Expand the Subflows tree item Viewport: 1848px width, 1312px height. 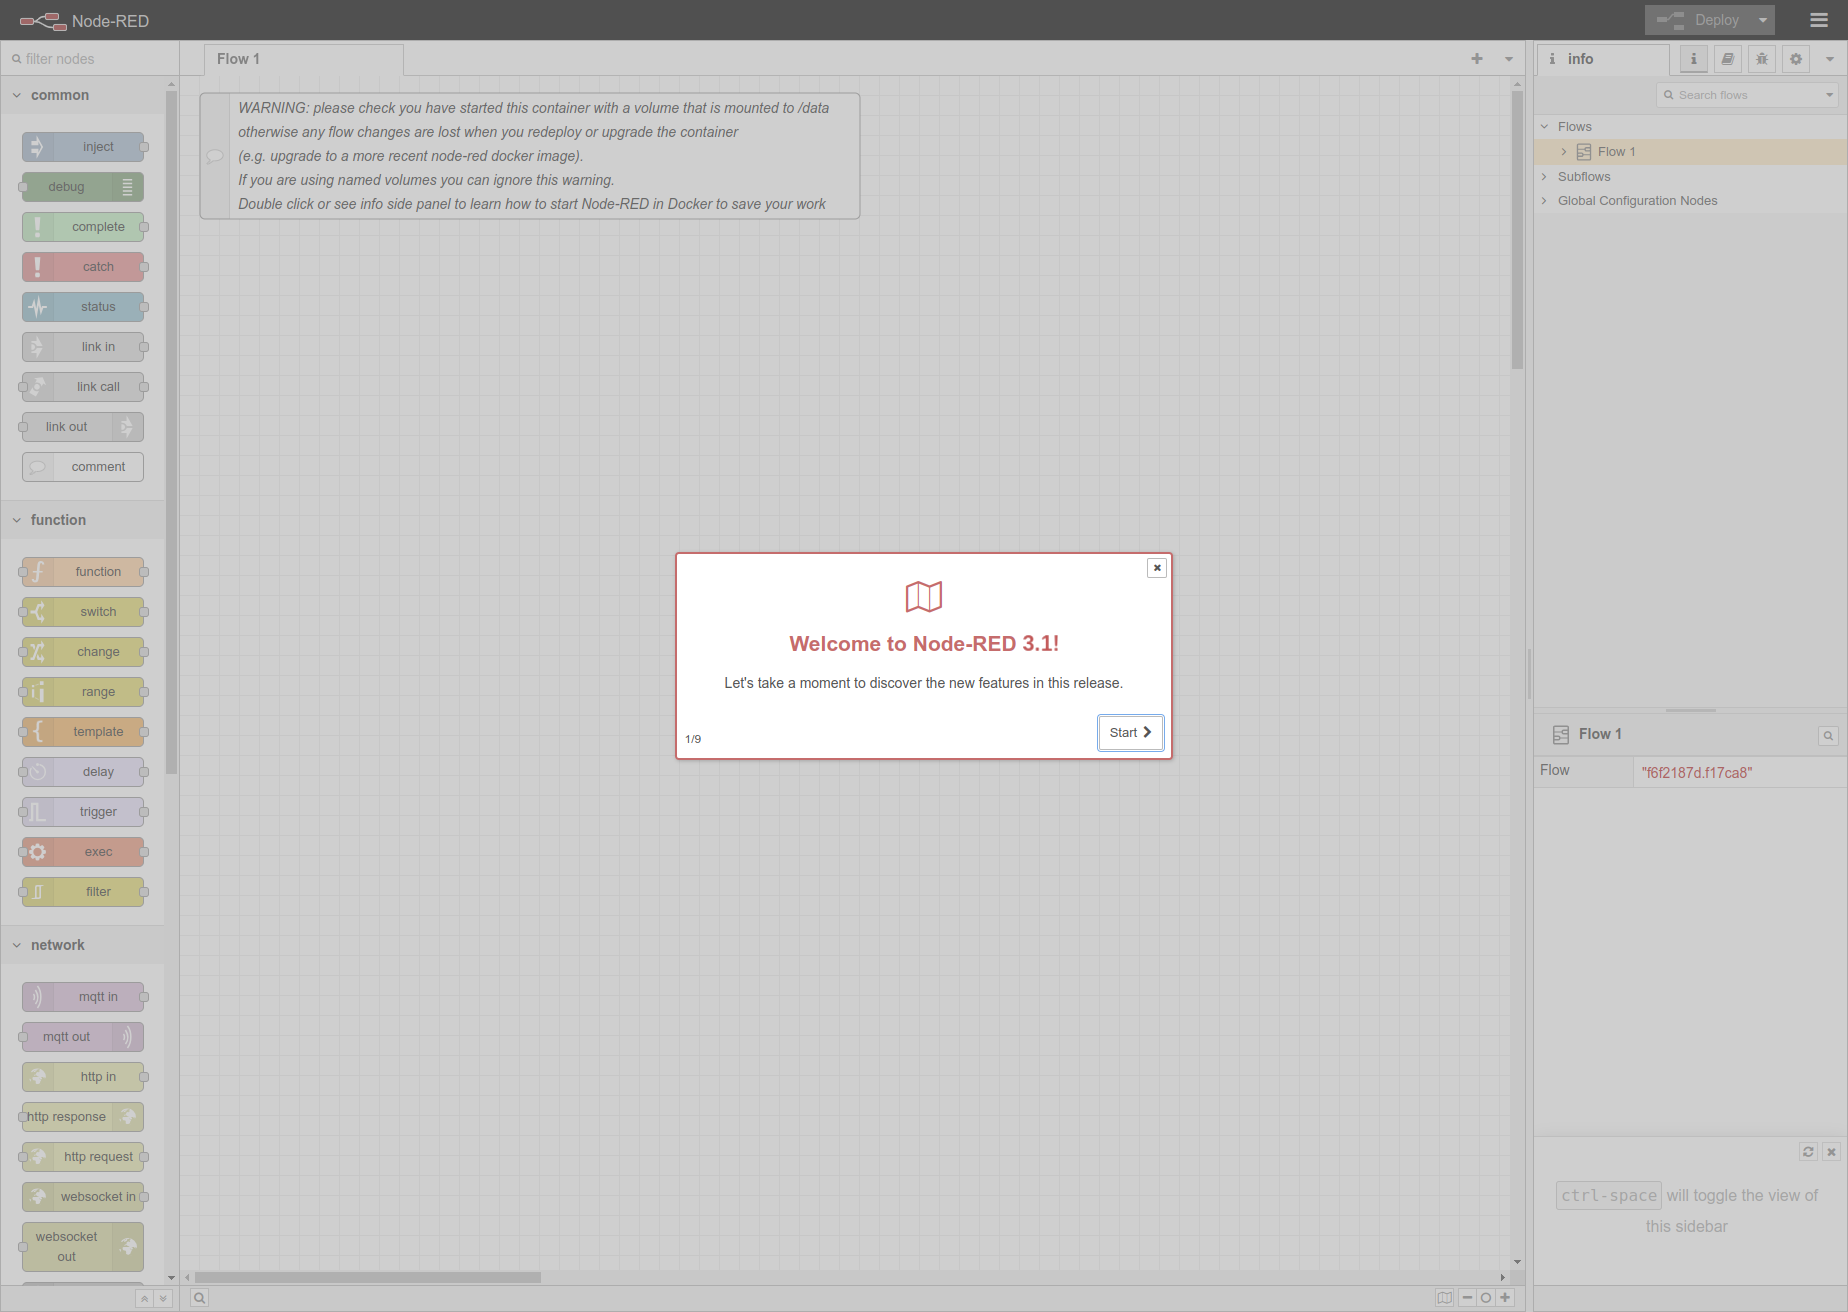click(x=1544, y=176)
